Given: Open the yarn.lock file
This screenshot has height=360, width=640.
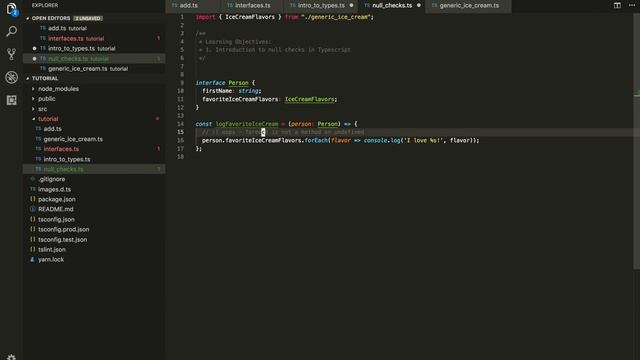Looking at the screenshot, I should click(94, 260).
